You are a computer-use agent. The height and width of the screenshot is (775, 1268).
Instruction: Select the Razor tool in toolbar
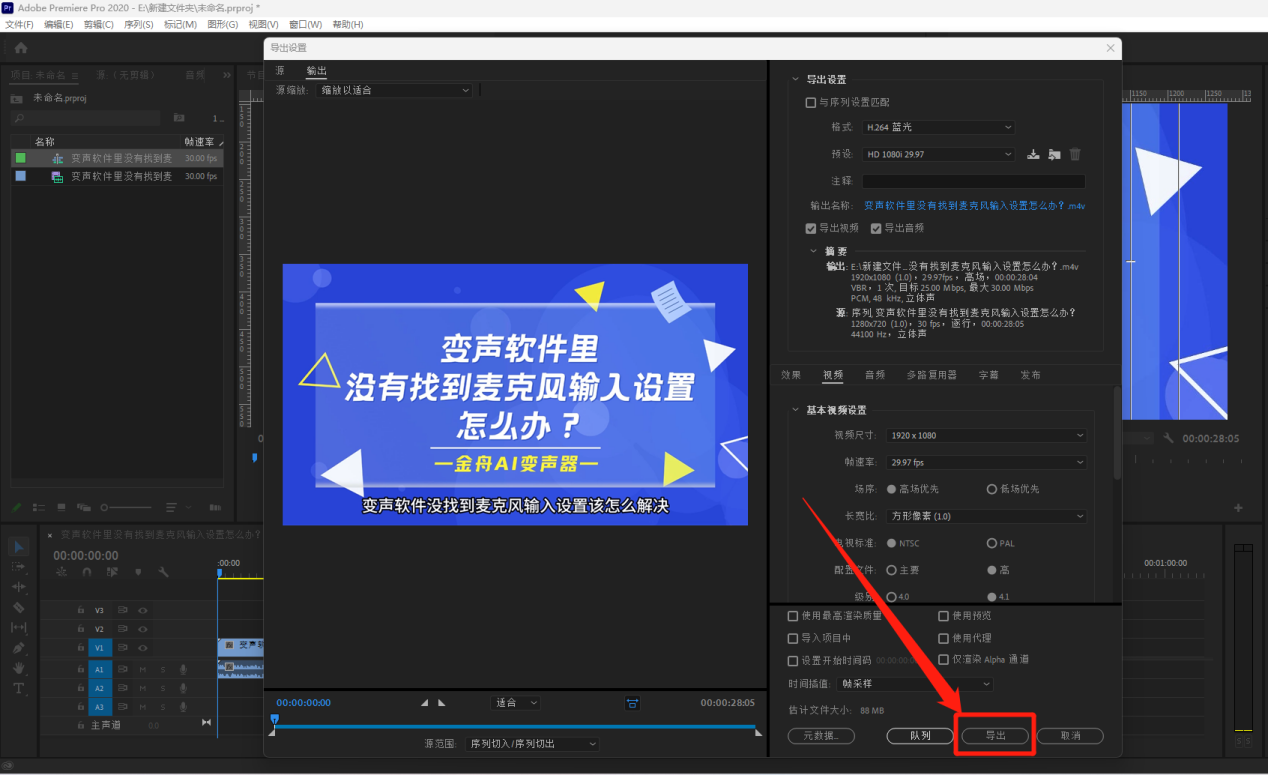click(x=18, y=607)
